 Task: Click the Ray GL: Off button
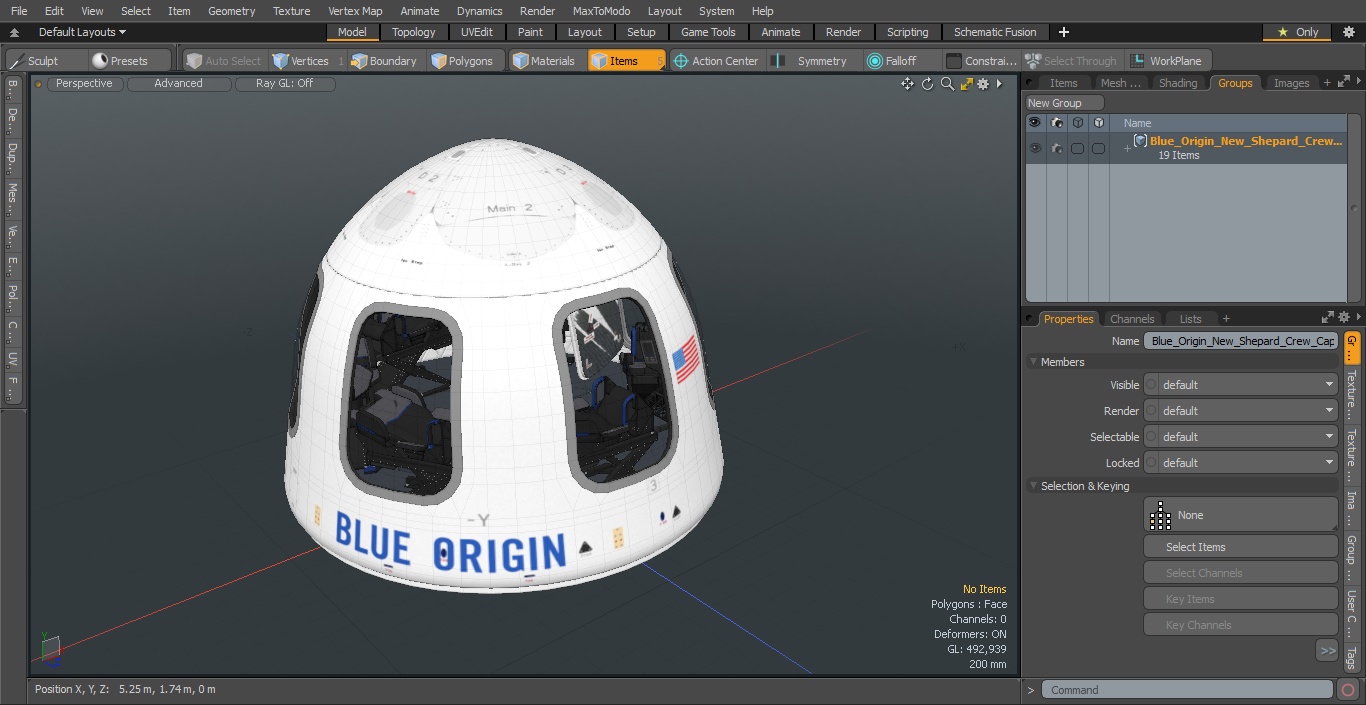(284, 84)
